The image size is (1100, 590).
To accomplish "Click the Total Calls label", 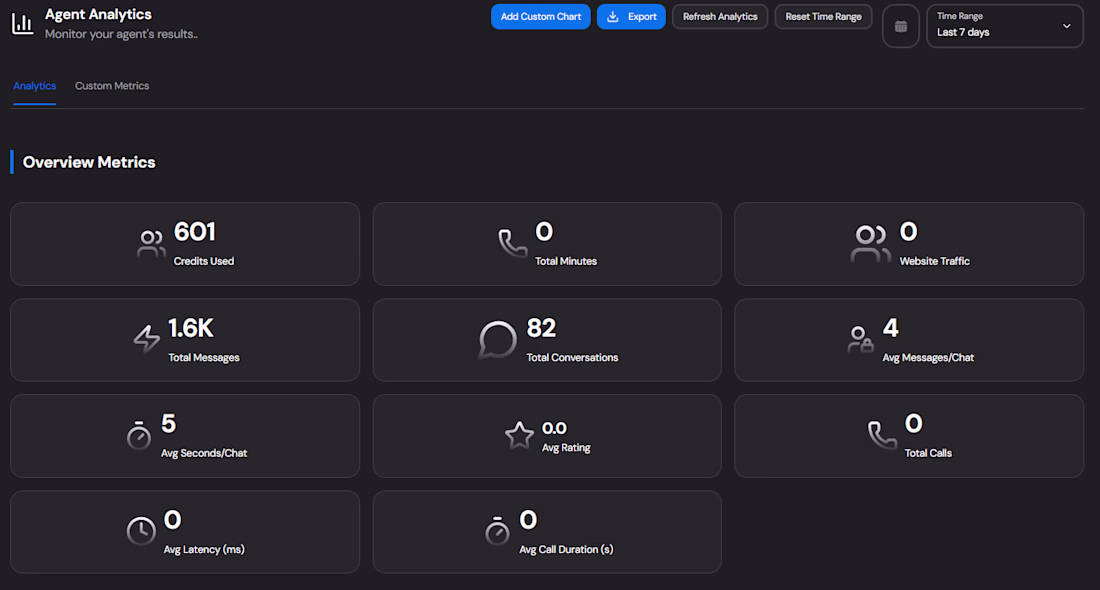I will pos(928,453).
